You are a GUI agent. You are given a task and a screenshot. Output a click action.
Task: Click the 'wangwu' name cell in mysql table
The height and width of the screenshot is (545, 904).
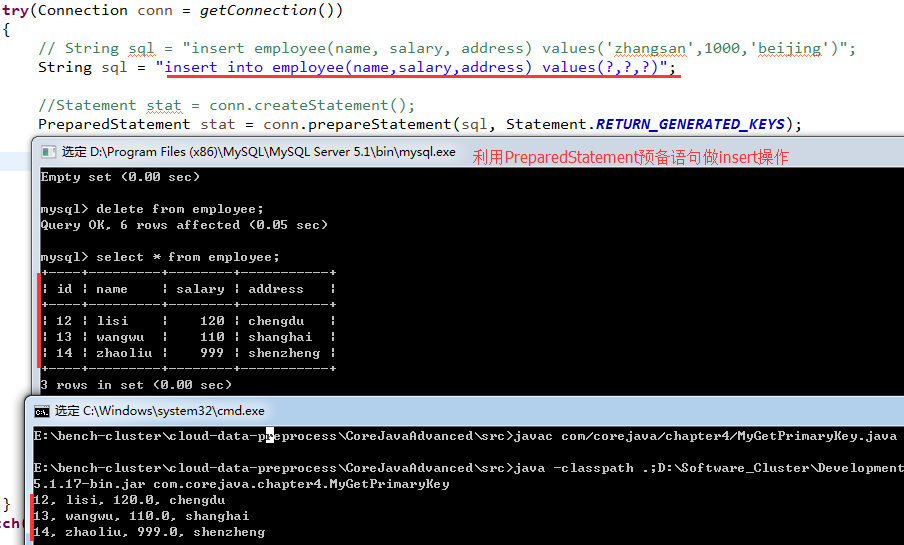[x=120, y=337]
